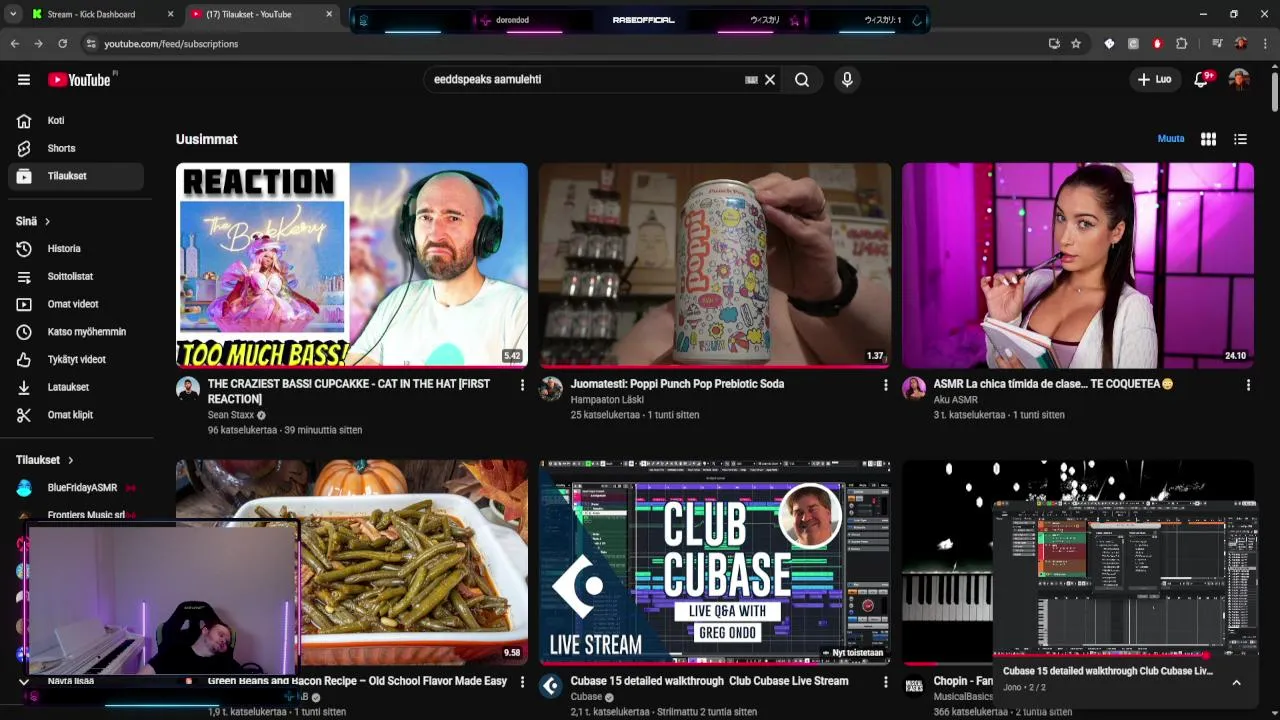1280x720 pixels.
Task: Open the on-screen keyboard in the search box
Action: (751, 79)
